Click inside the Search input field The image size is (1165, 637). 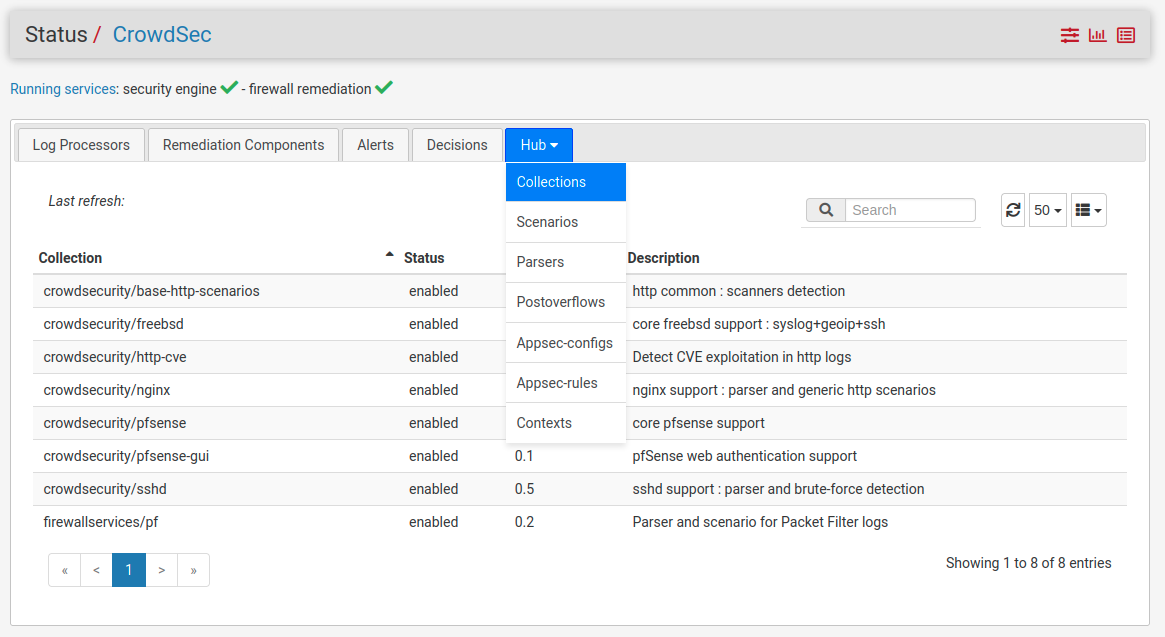[909, 210]
